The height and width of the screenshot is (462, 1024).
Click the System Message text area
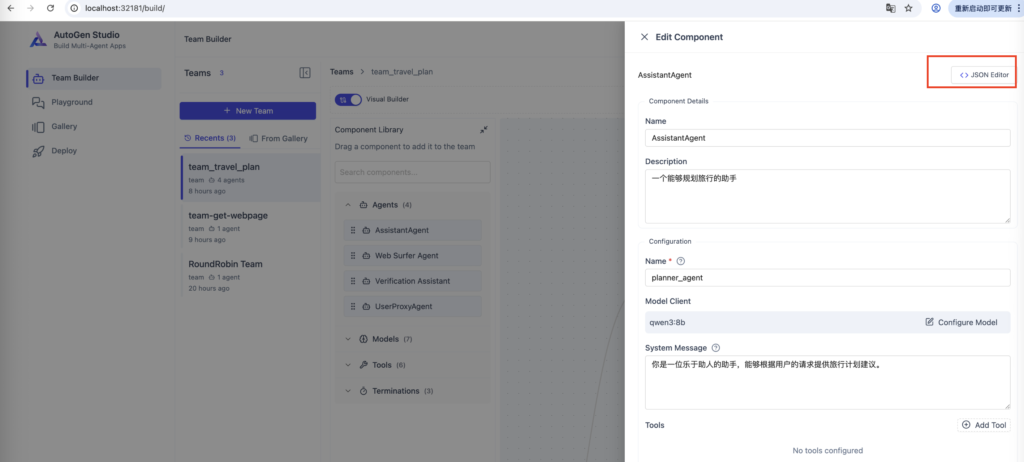click(827, 382)
